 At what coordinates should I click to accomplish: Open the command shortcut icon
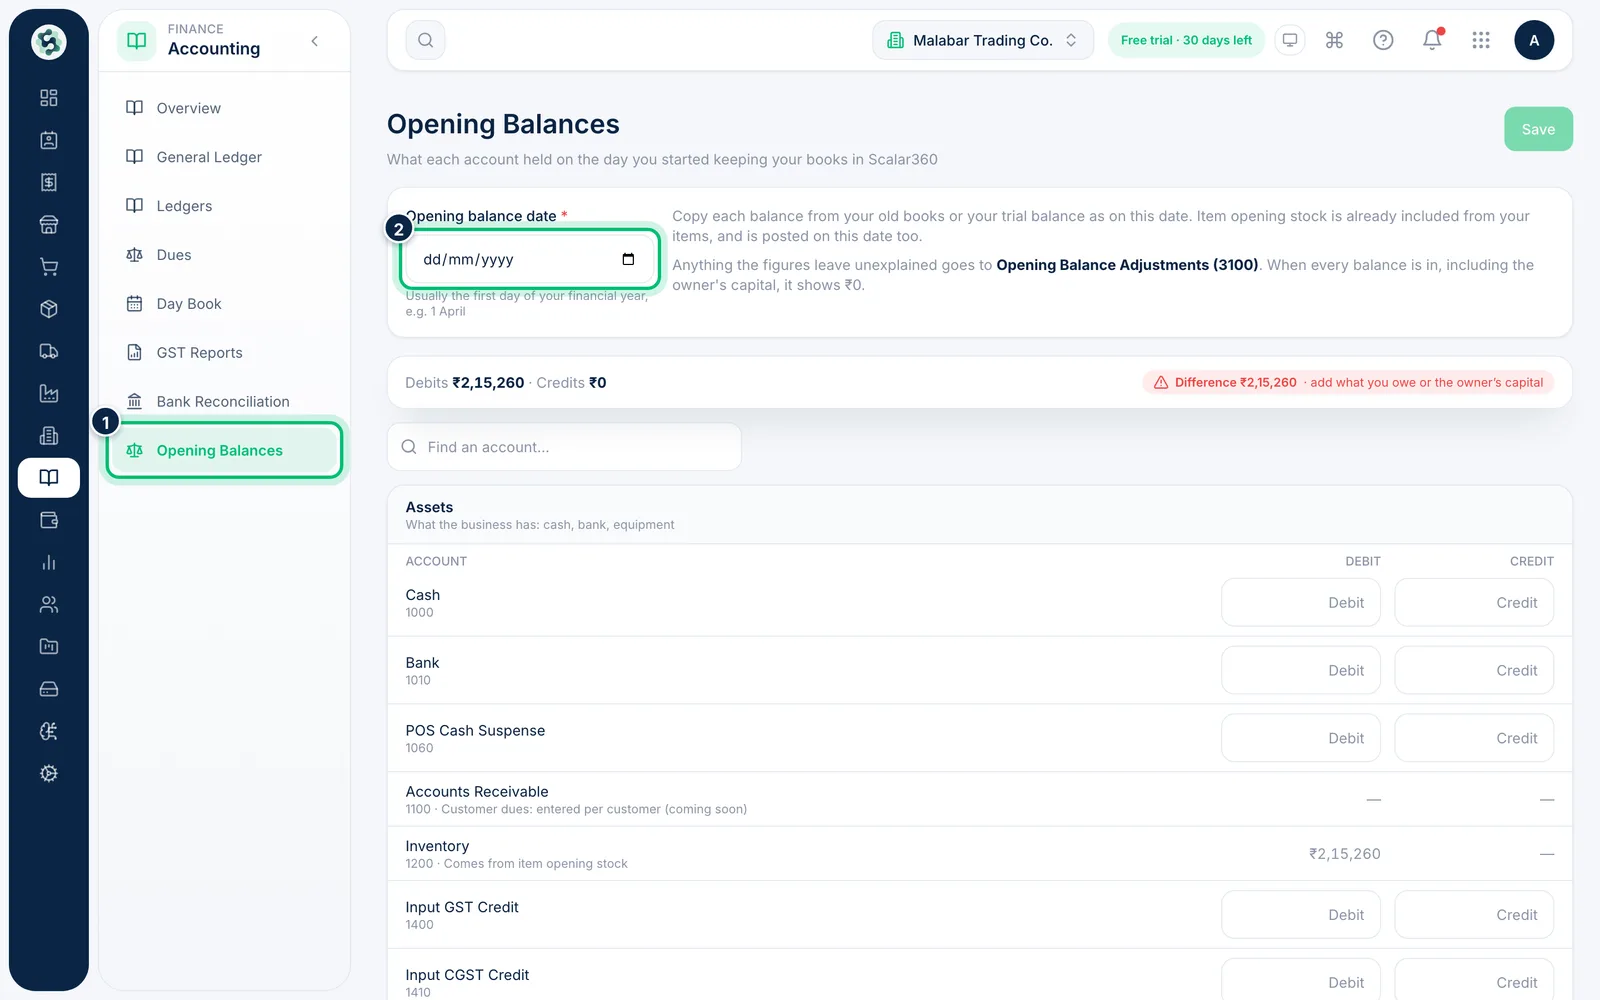[1334, 40]
